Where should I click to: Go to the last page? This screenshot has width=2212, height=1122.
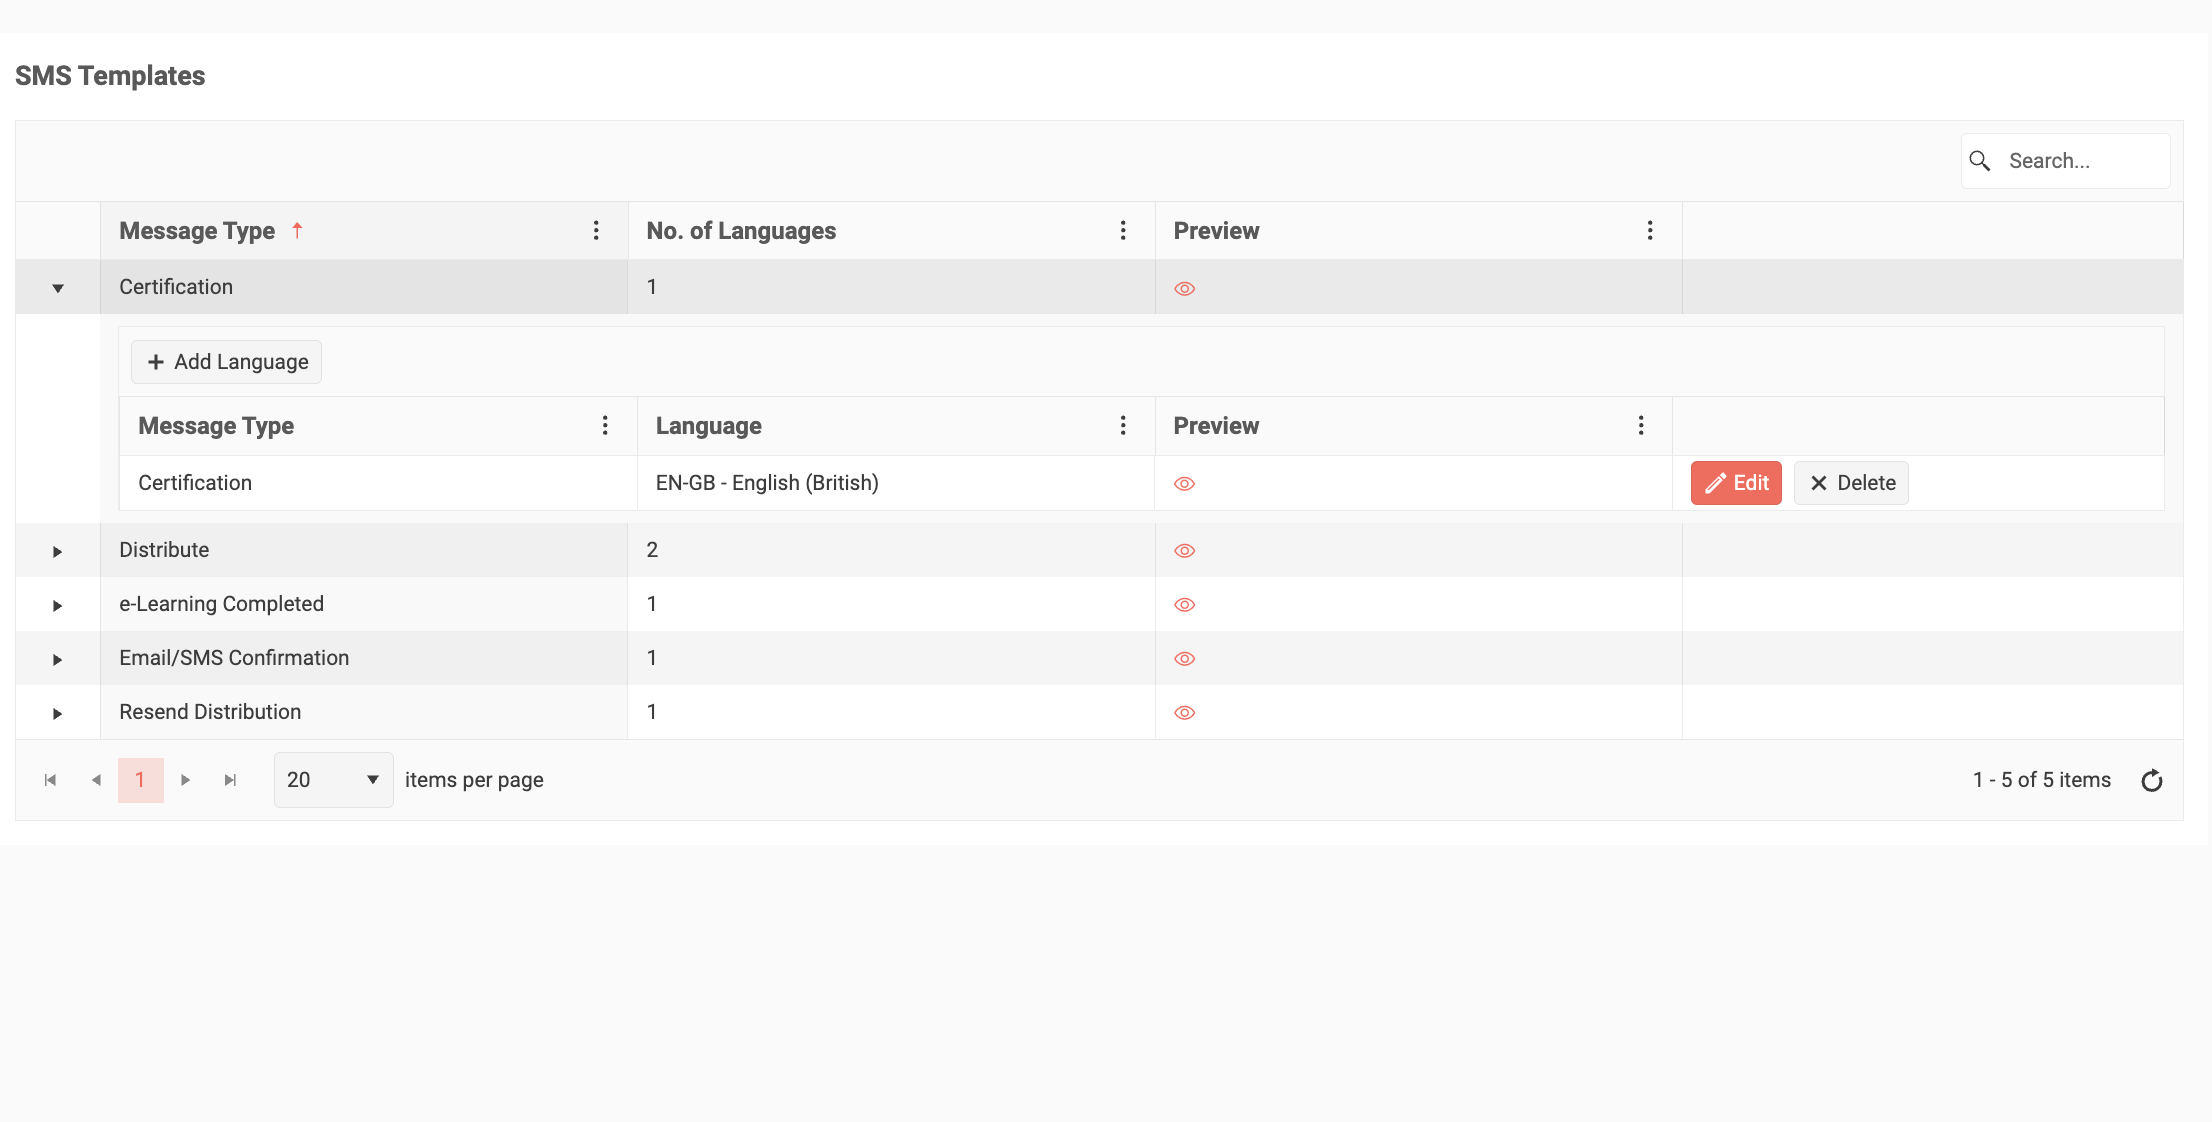pyautogui.click(x=230, y=780)
